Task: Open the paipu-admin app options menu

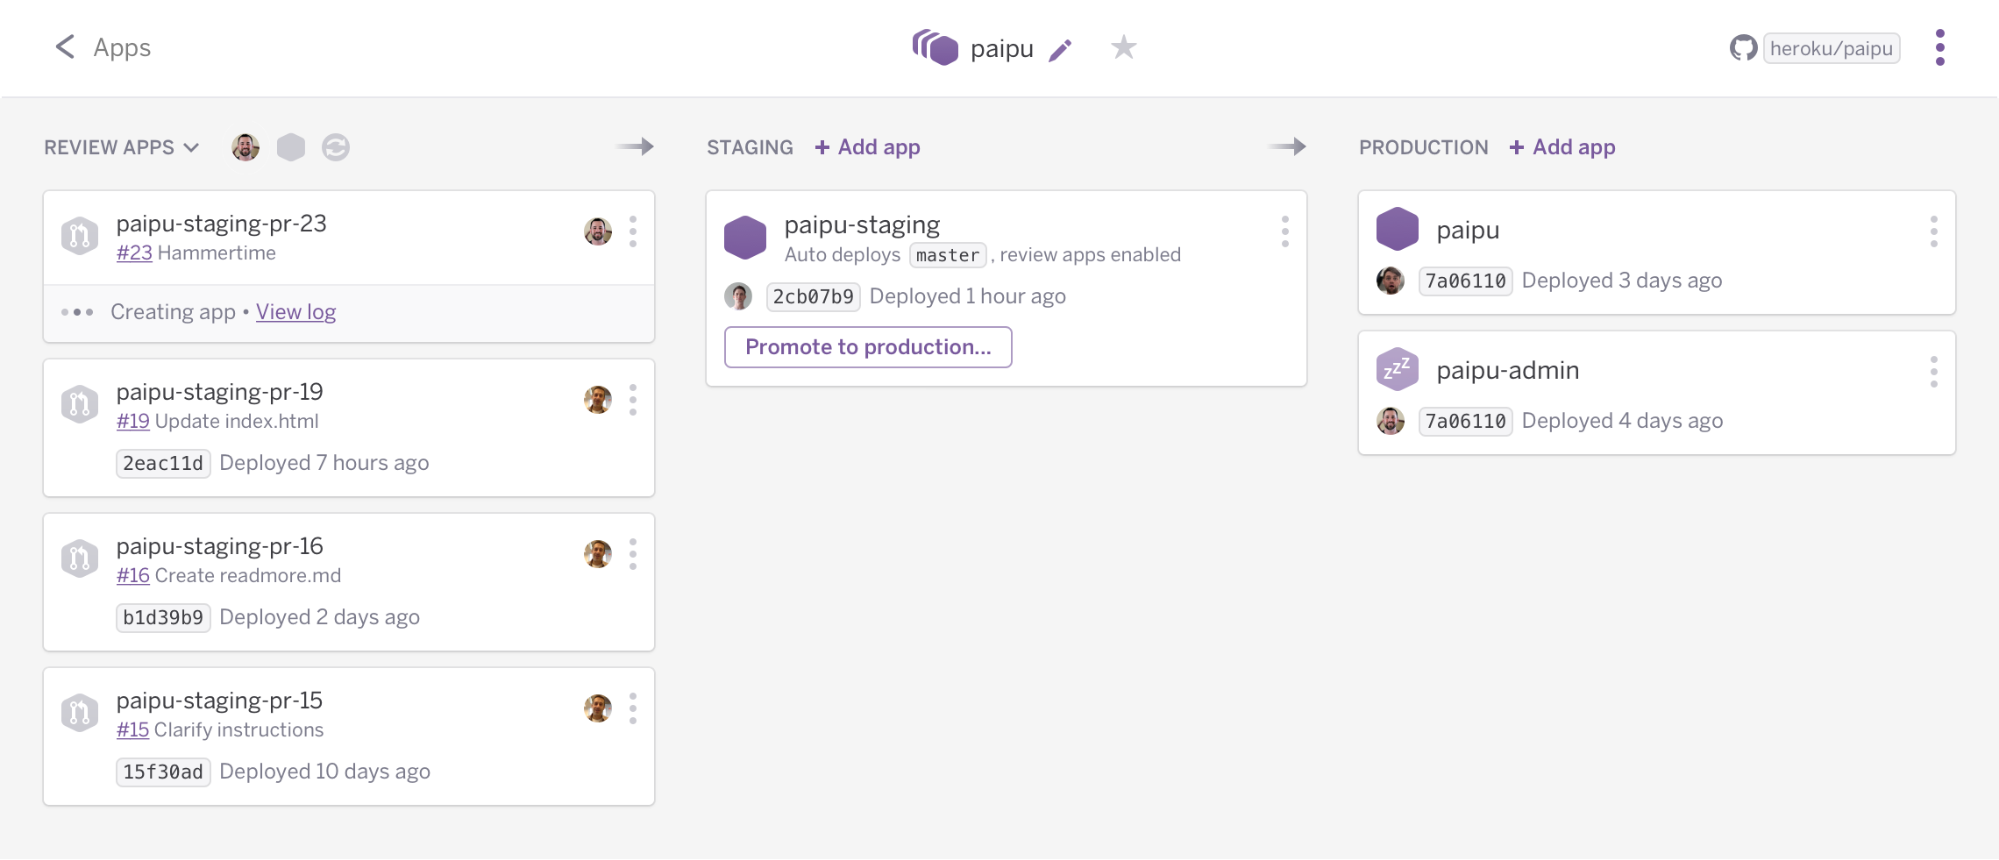Action: pyautogui.click(x=1933, y=371)
